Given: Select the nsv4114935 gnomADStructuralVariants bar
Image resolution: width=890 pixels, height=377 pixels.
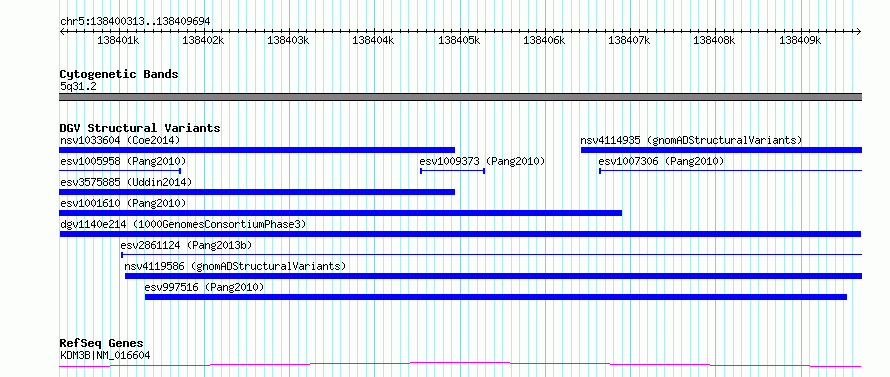Looking at the screenshot, I should pyautogui.click(x=721, y=150).
